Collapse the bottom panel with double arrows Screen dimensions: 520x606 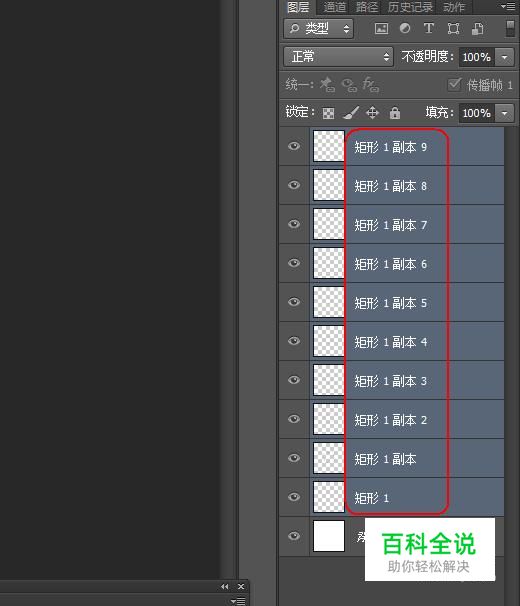click(225, 587)
